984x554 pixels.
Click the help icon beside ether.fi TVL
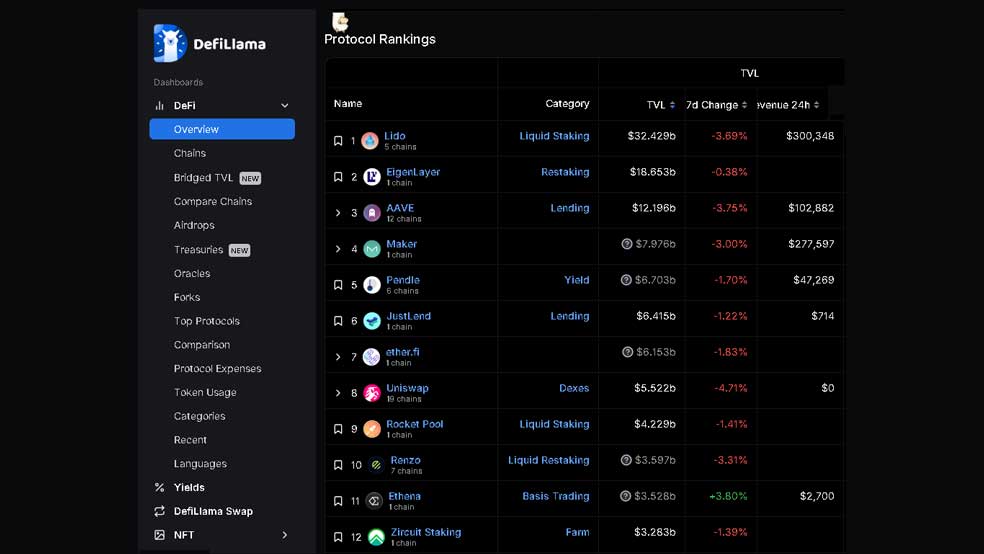coord(628,352)
